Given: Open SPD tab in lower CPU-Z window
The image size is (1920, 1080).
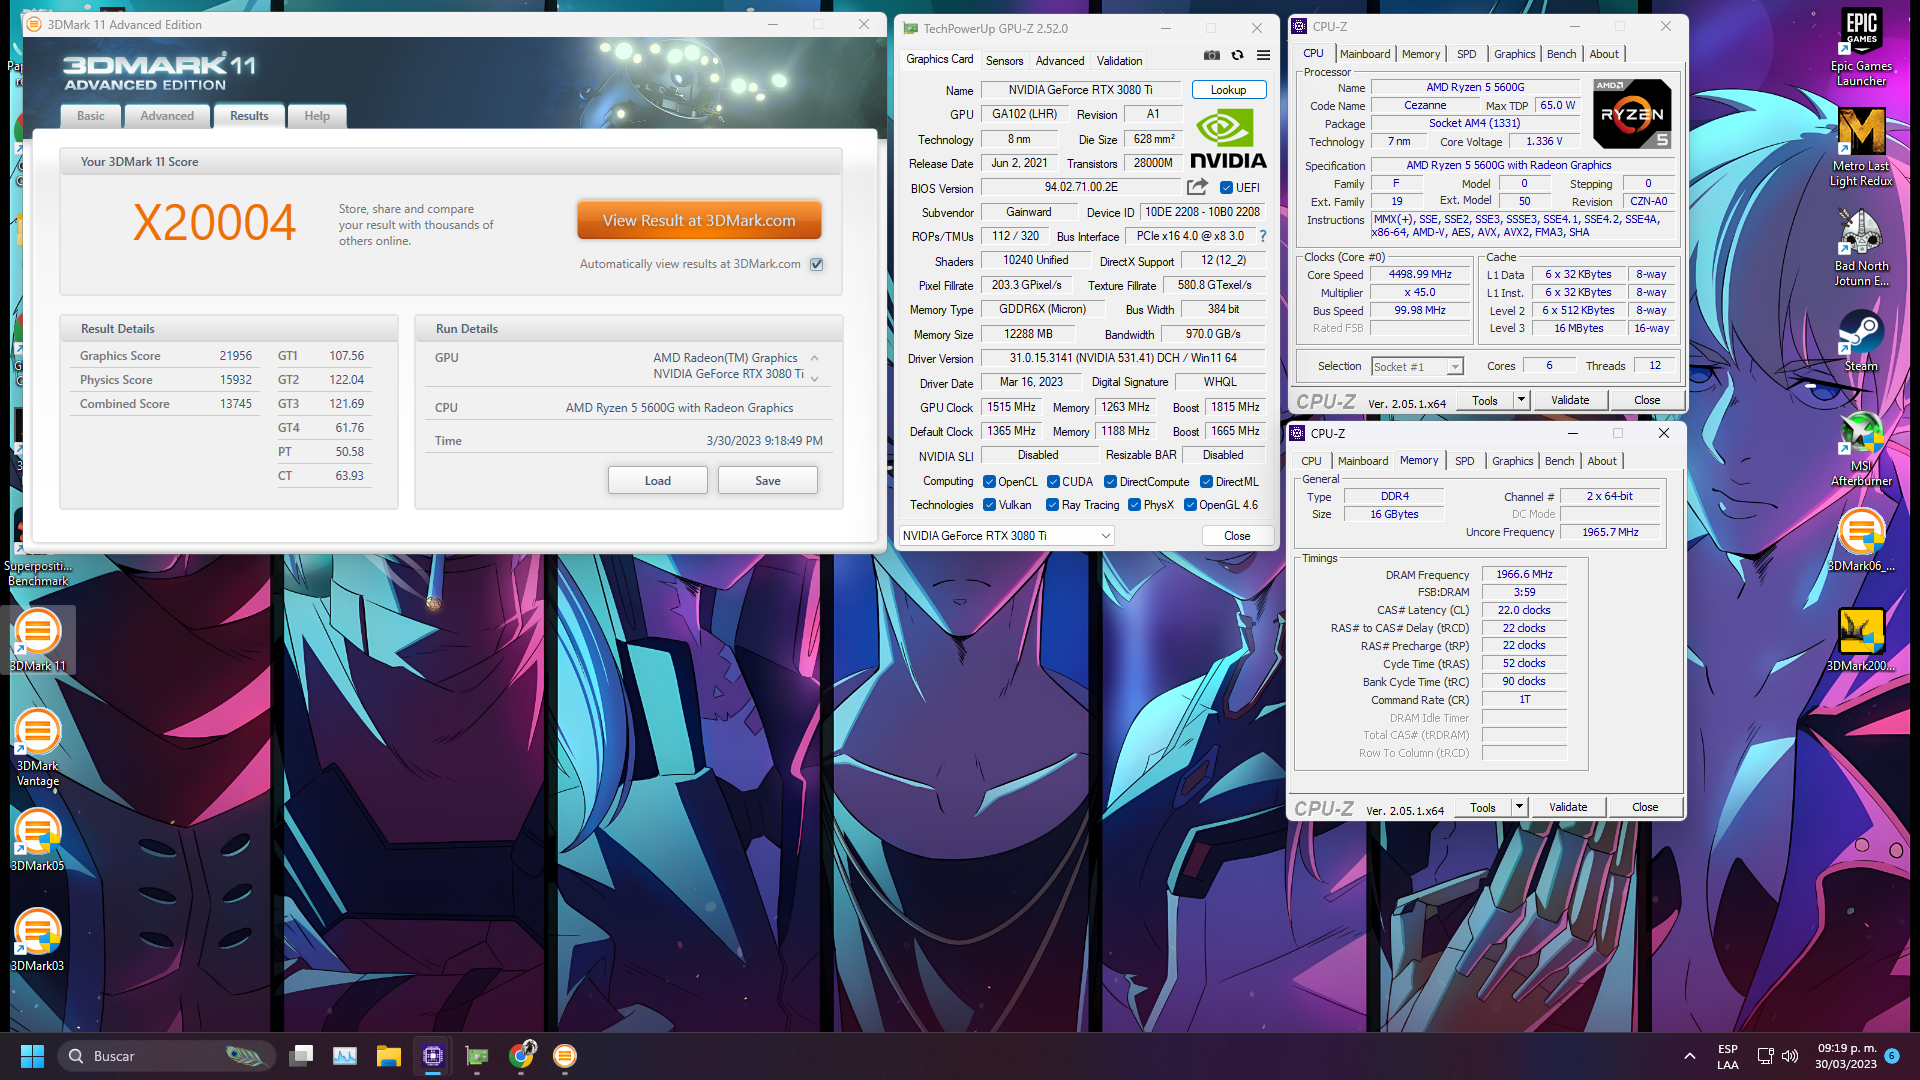Looking at the screenshot, I should point(1464,461).
